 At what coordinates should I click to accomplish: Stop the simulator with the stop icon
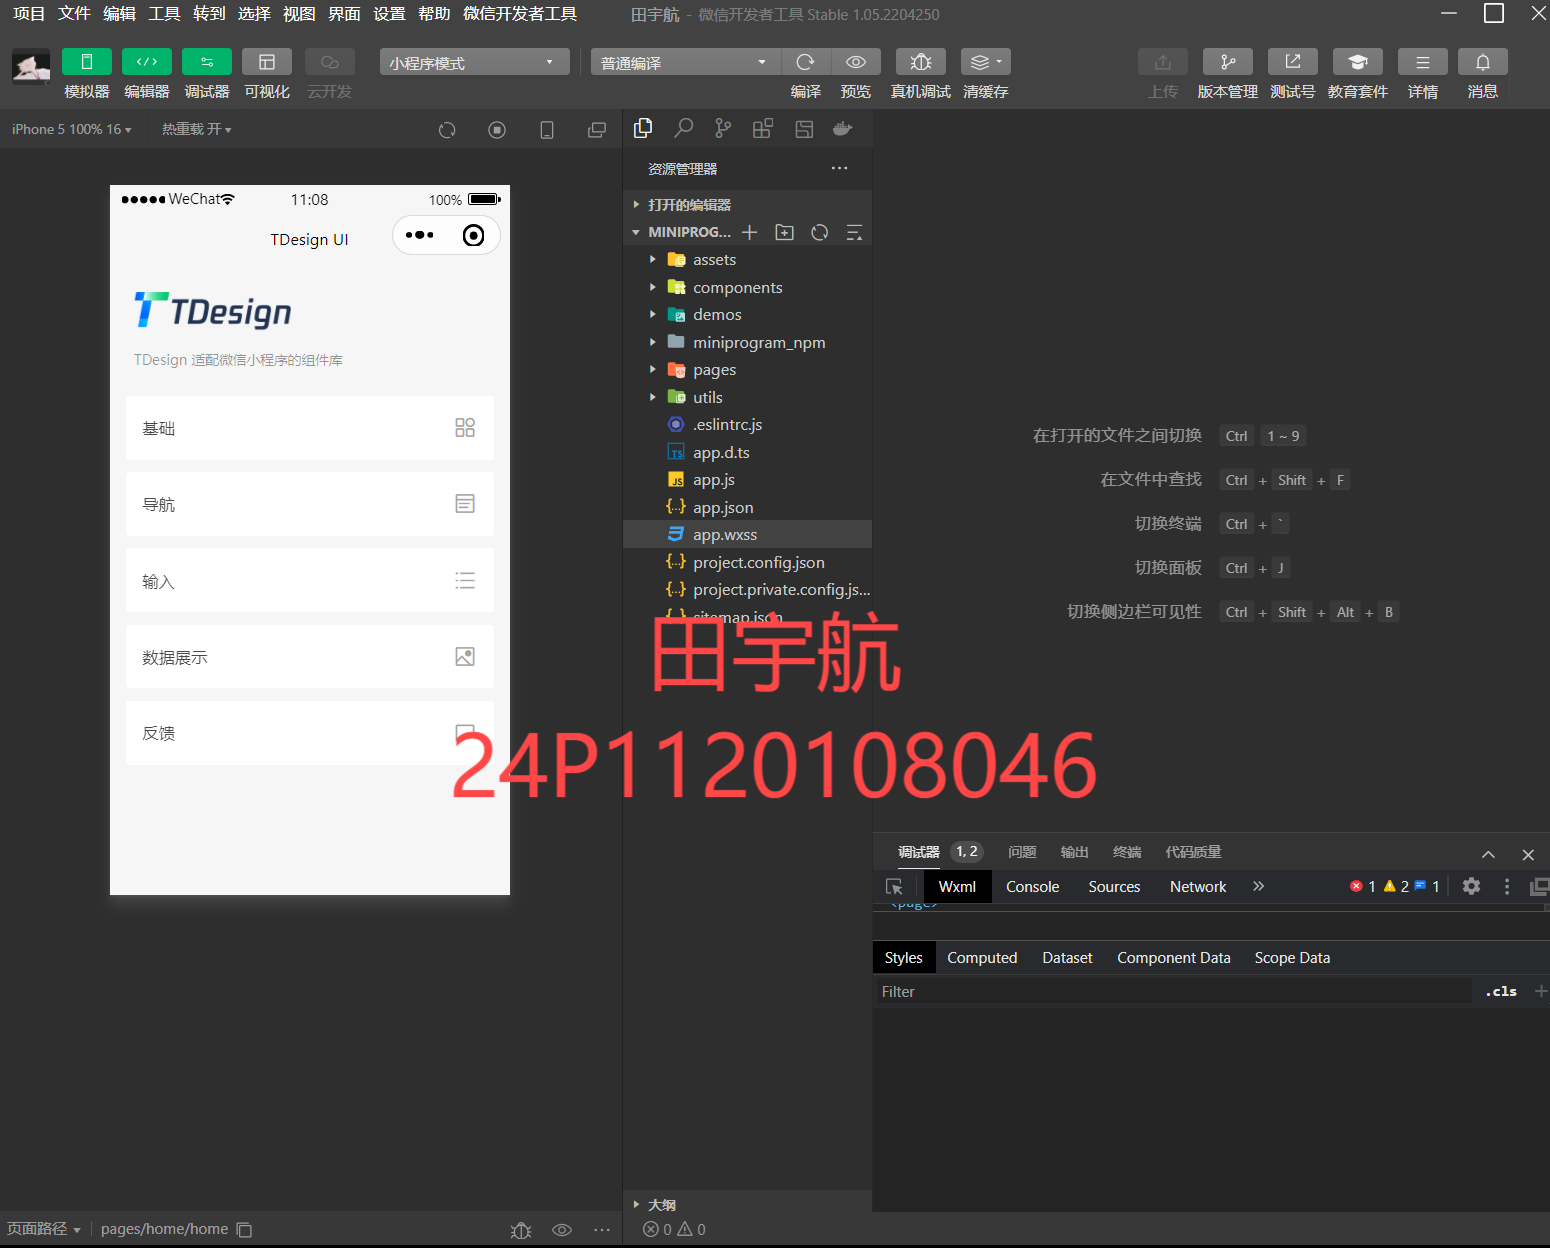[x=497, y=130]
